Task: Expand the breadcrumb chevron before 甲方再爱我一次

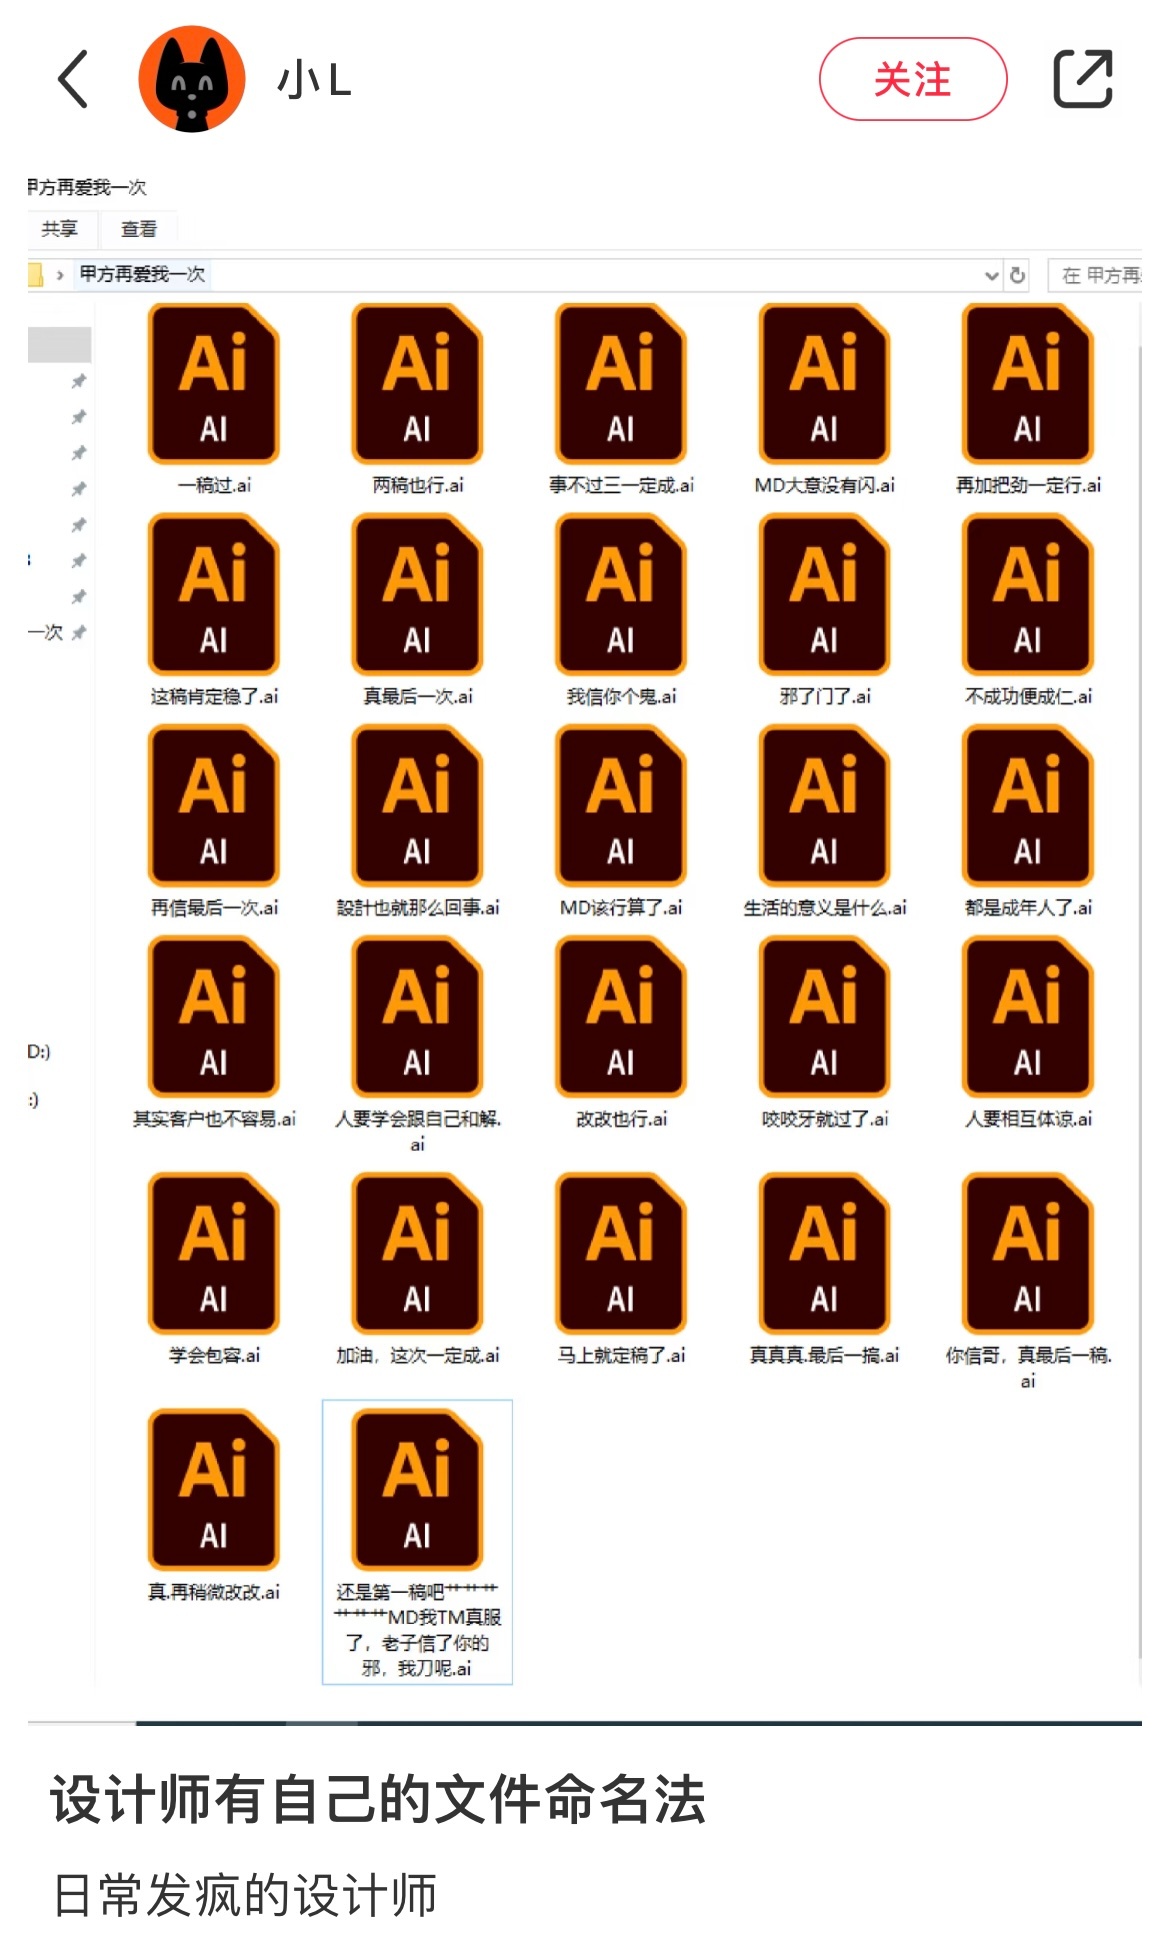Action: 60,275
